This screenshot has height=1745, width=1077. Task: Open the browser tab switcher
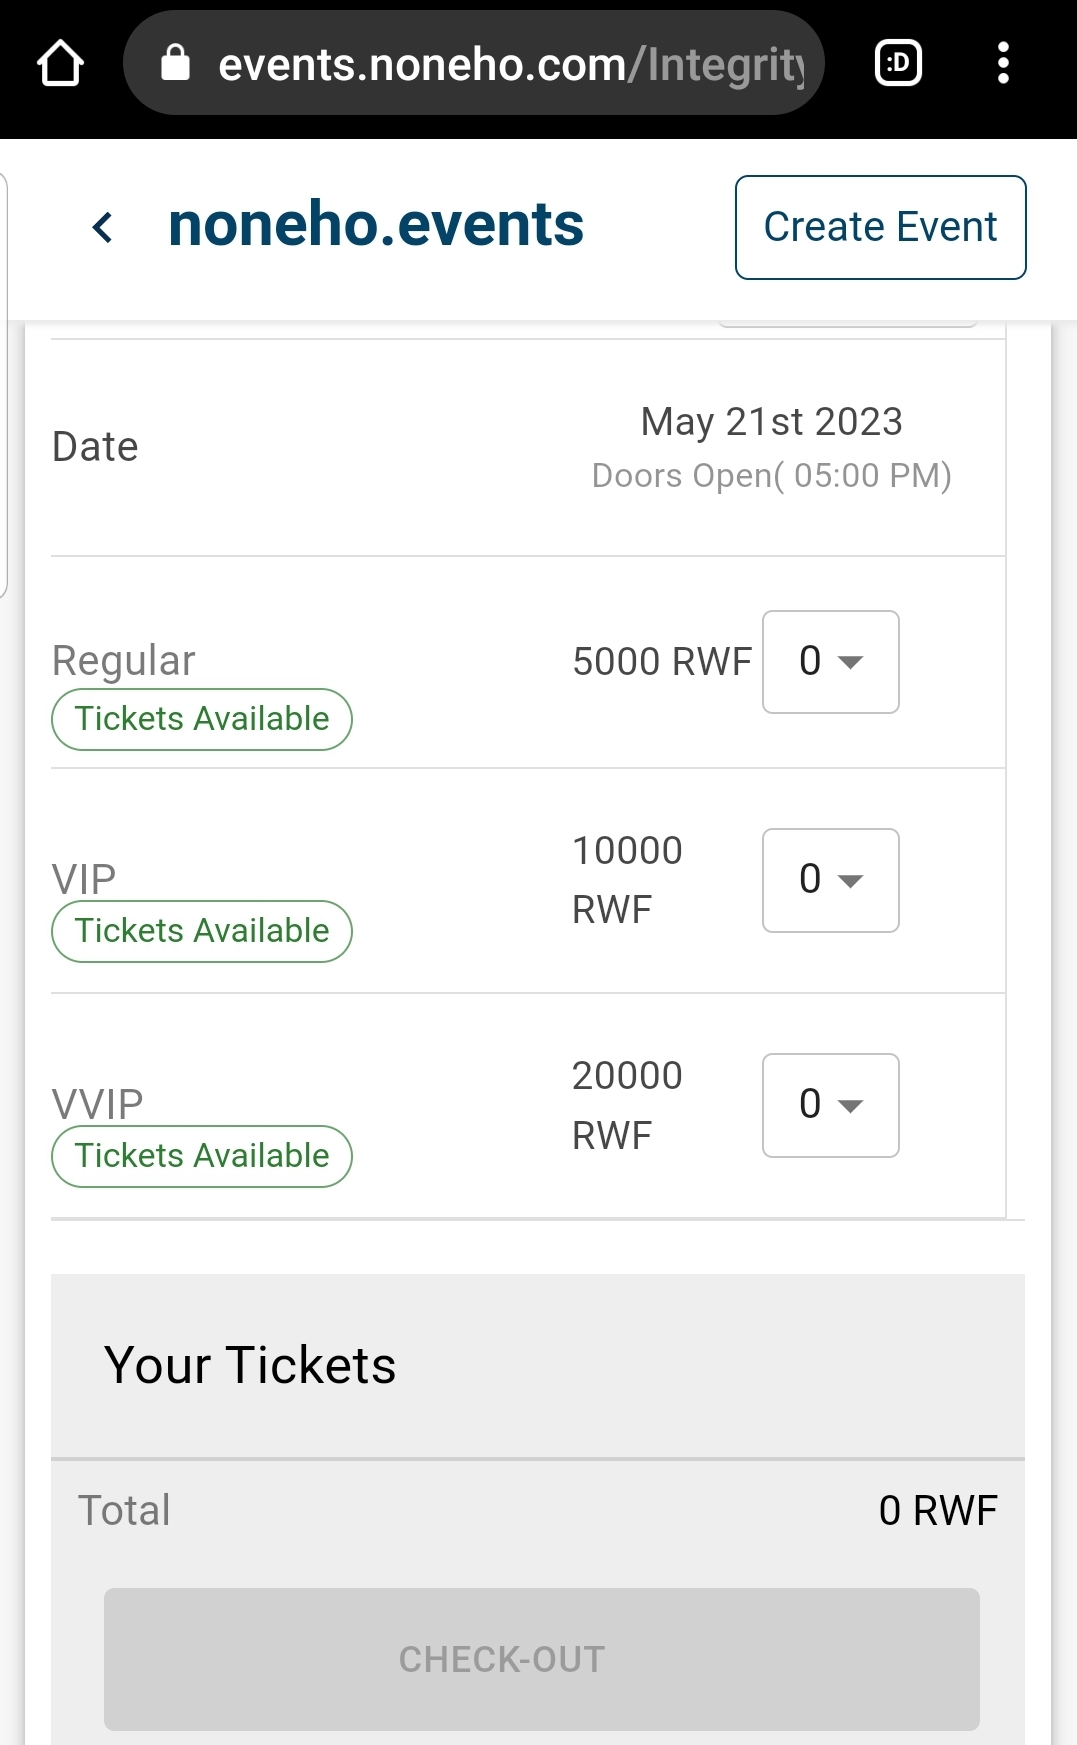pyautogui.click(x=898, y=64)
